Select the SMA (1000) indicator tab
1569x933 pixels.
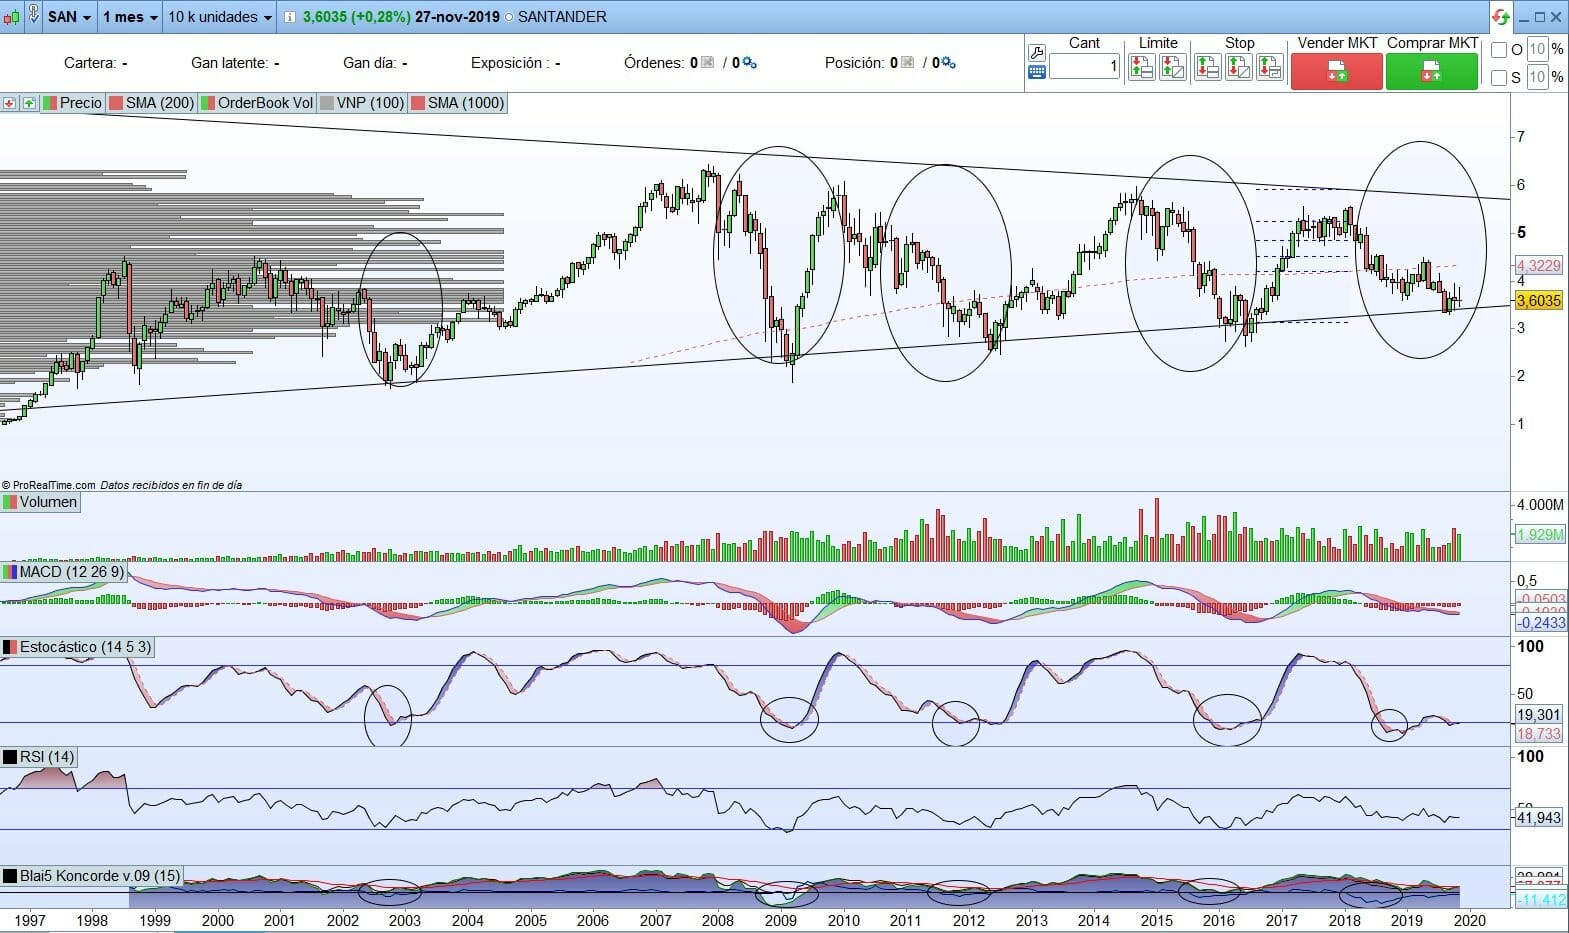tap(458, 103)
